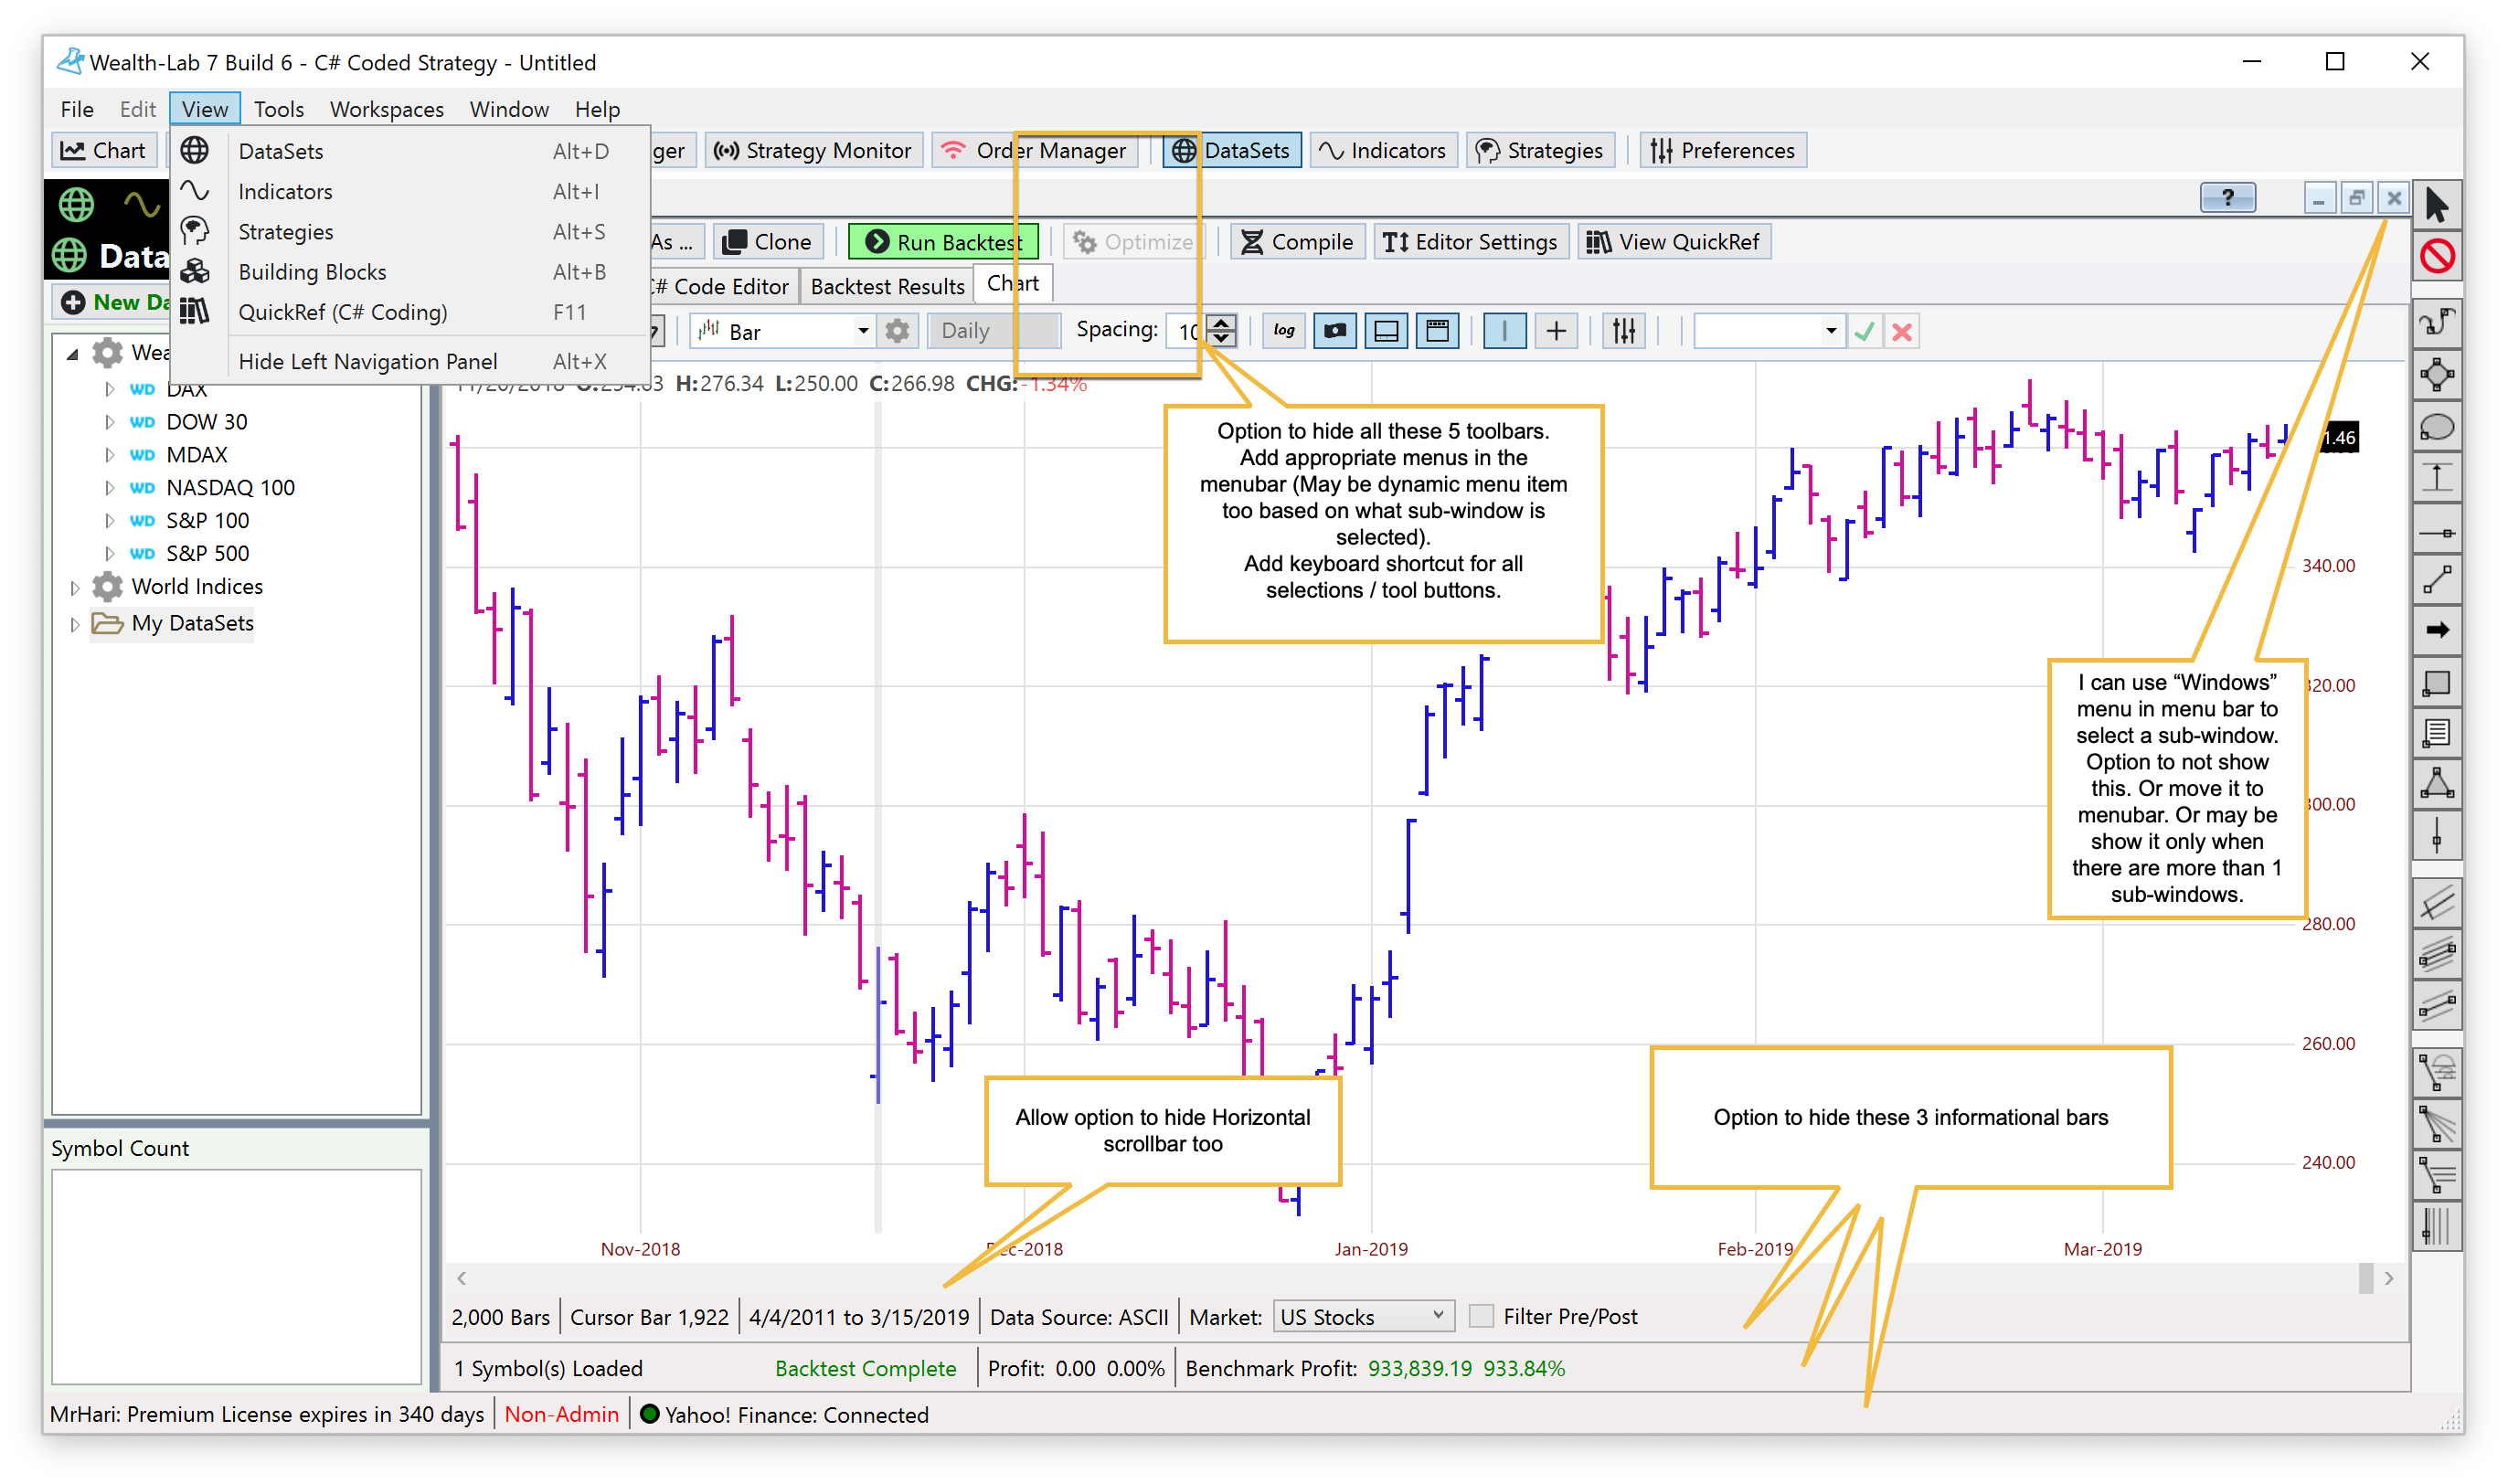Click the green checkmark apply icon
2508x1484 pixels.
click(1863, 331)
